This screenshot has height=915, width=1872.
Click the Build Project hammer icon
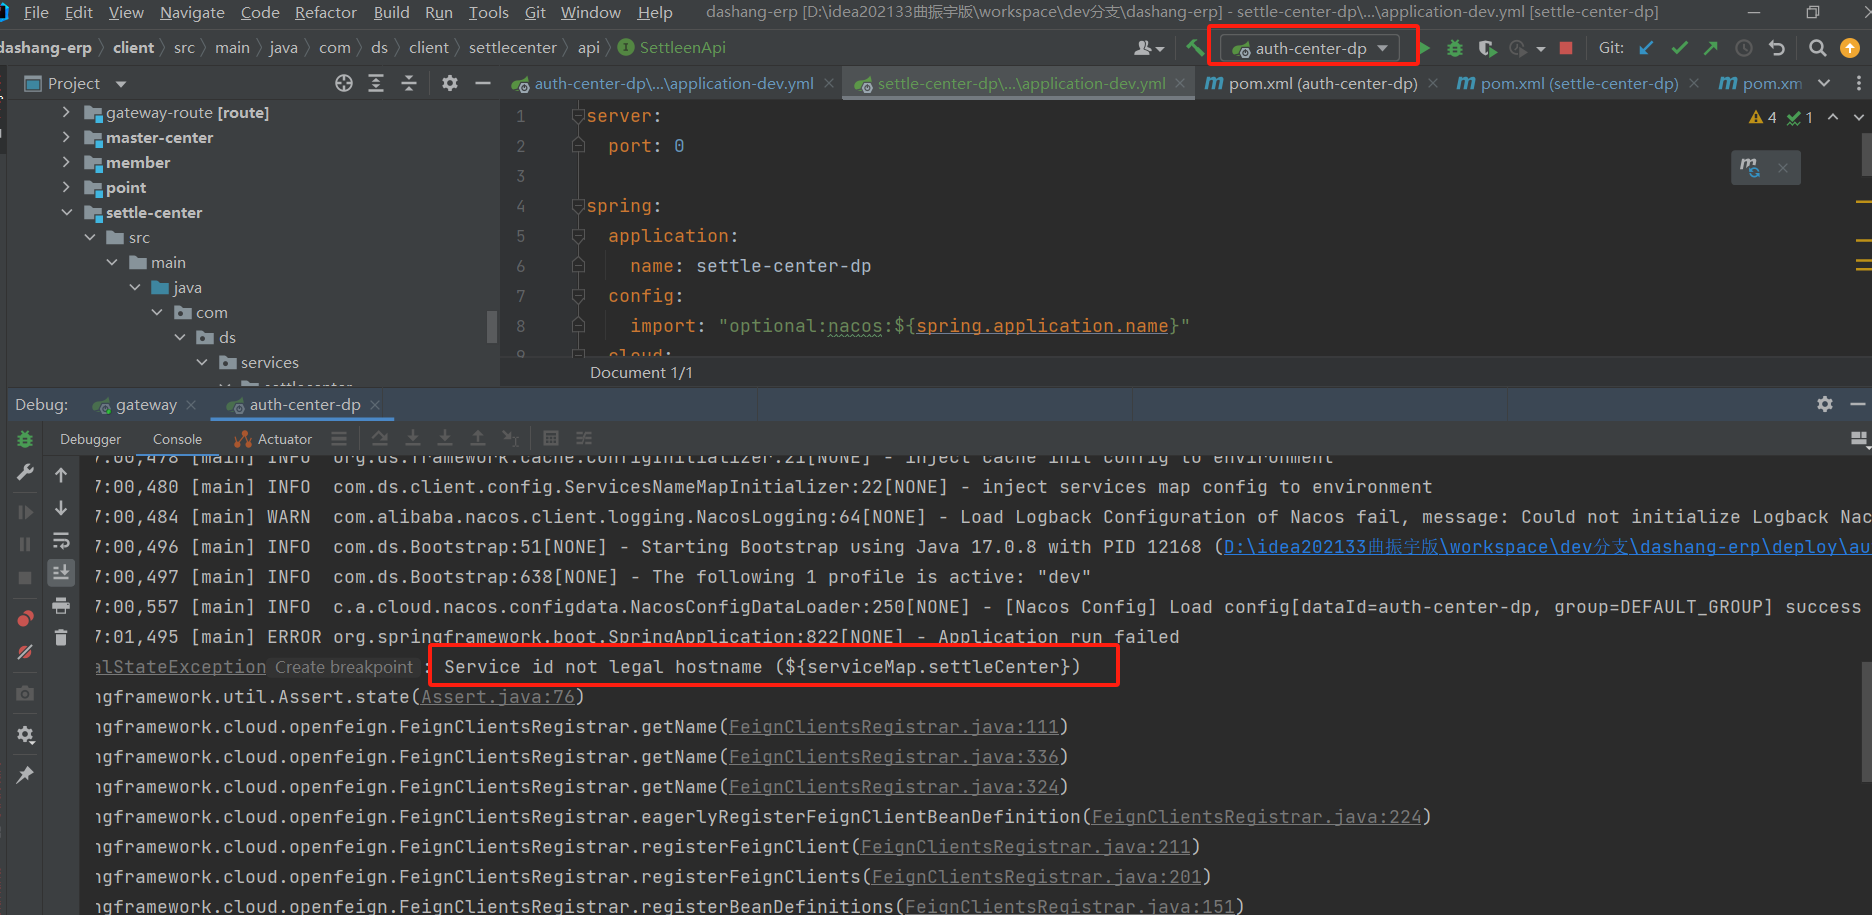click(1194, 47)
